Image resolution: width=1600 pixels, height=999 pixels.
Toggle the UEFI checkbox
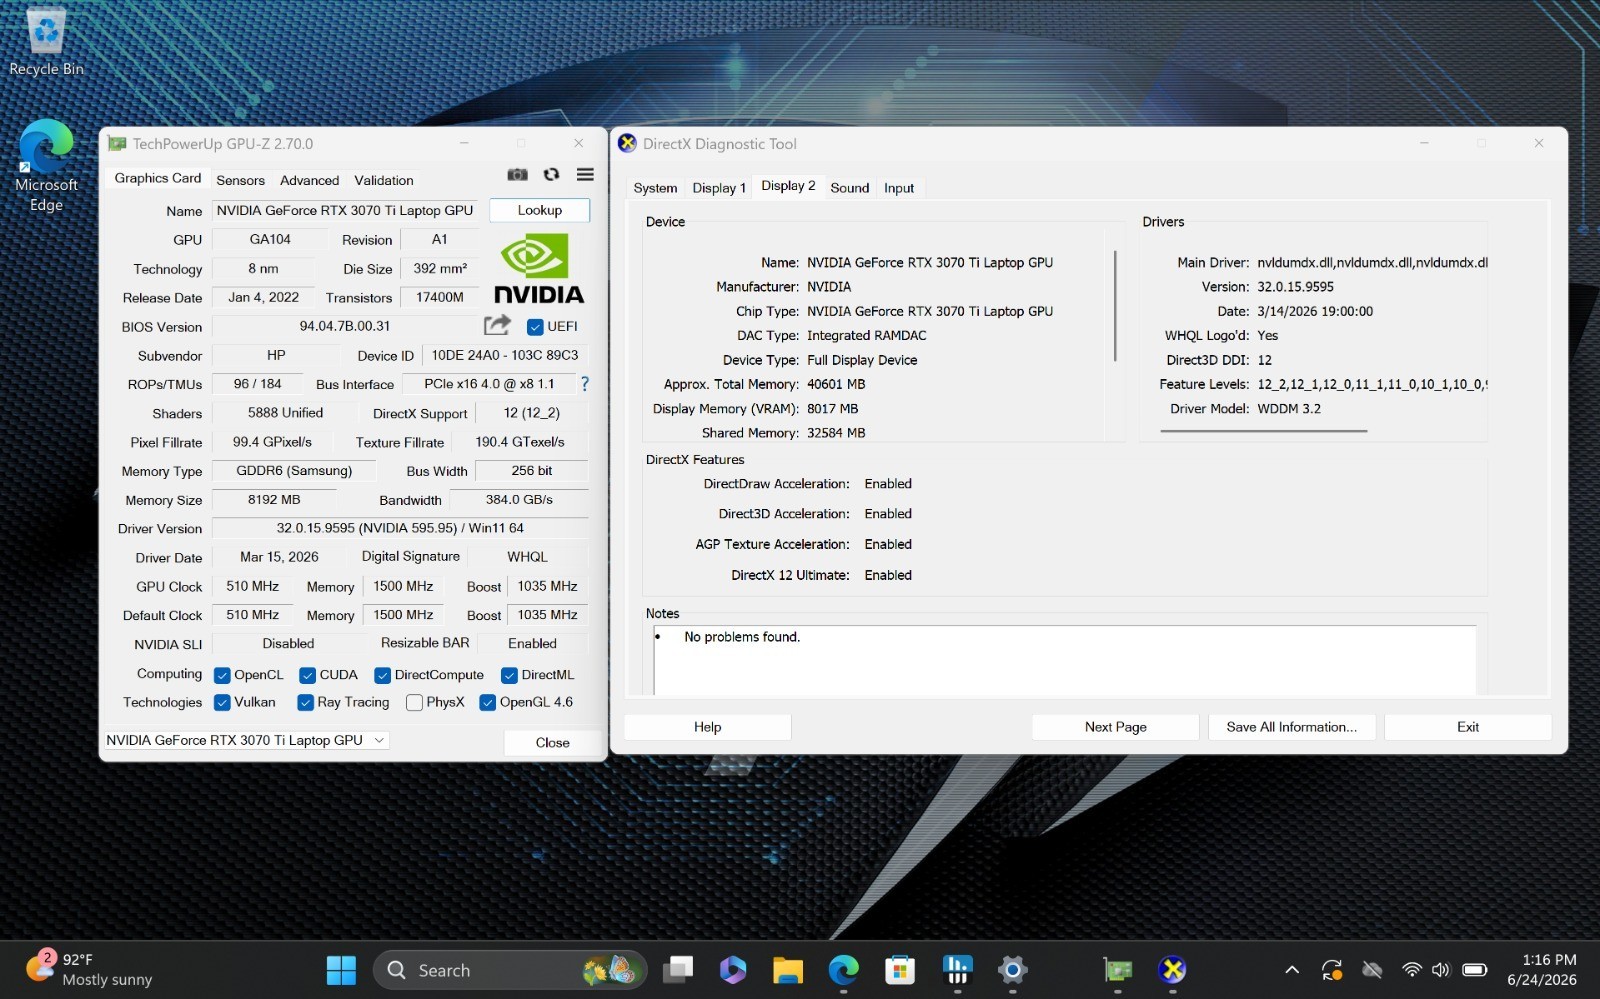[x=535, y=327]
